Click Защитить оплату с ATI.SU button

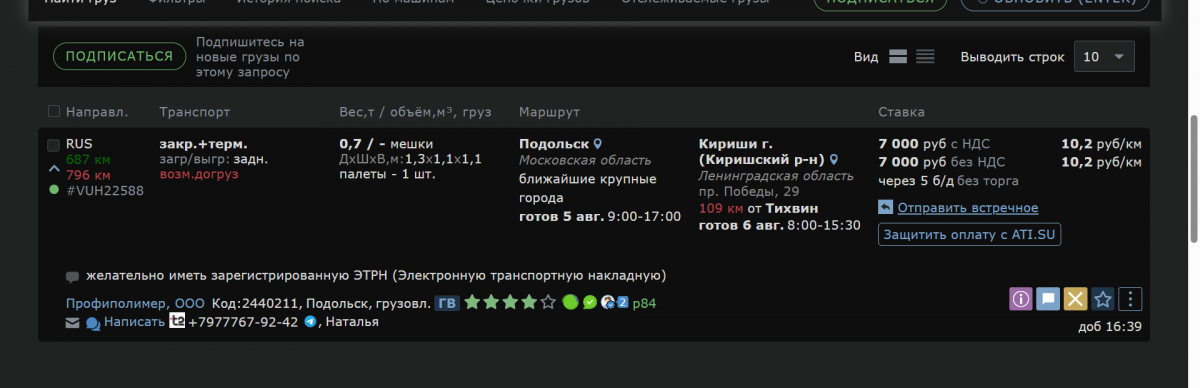point(970,234)
